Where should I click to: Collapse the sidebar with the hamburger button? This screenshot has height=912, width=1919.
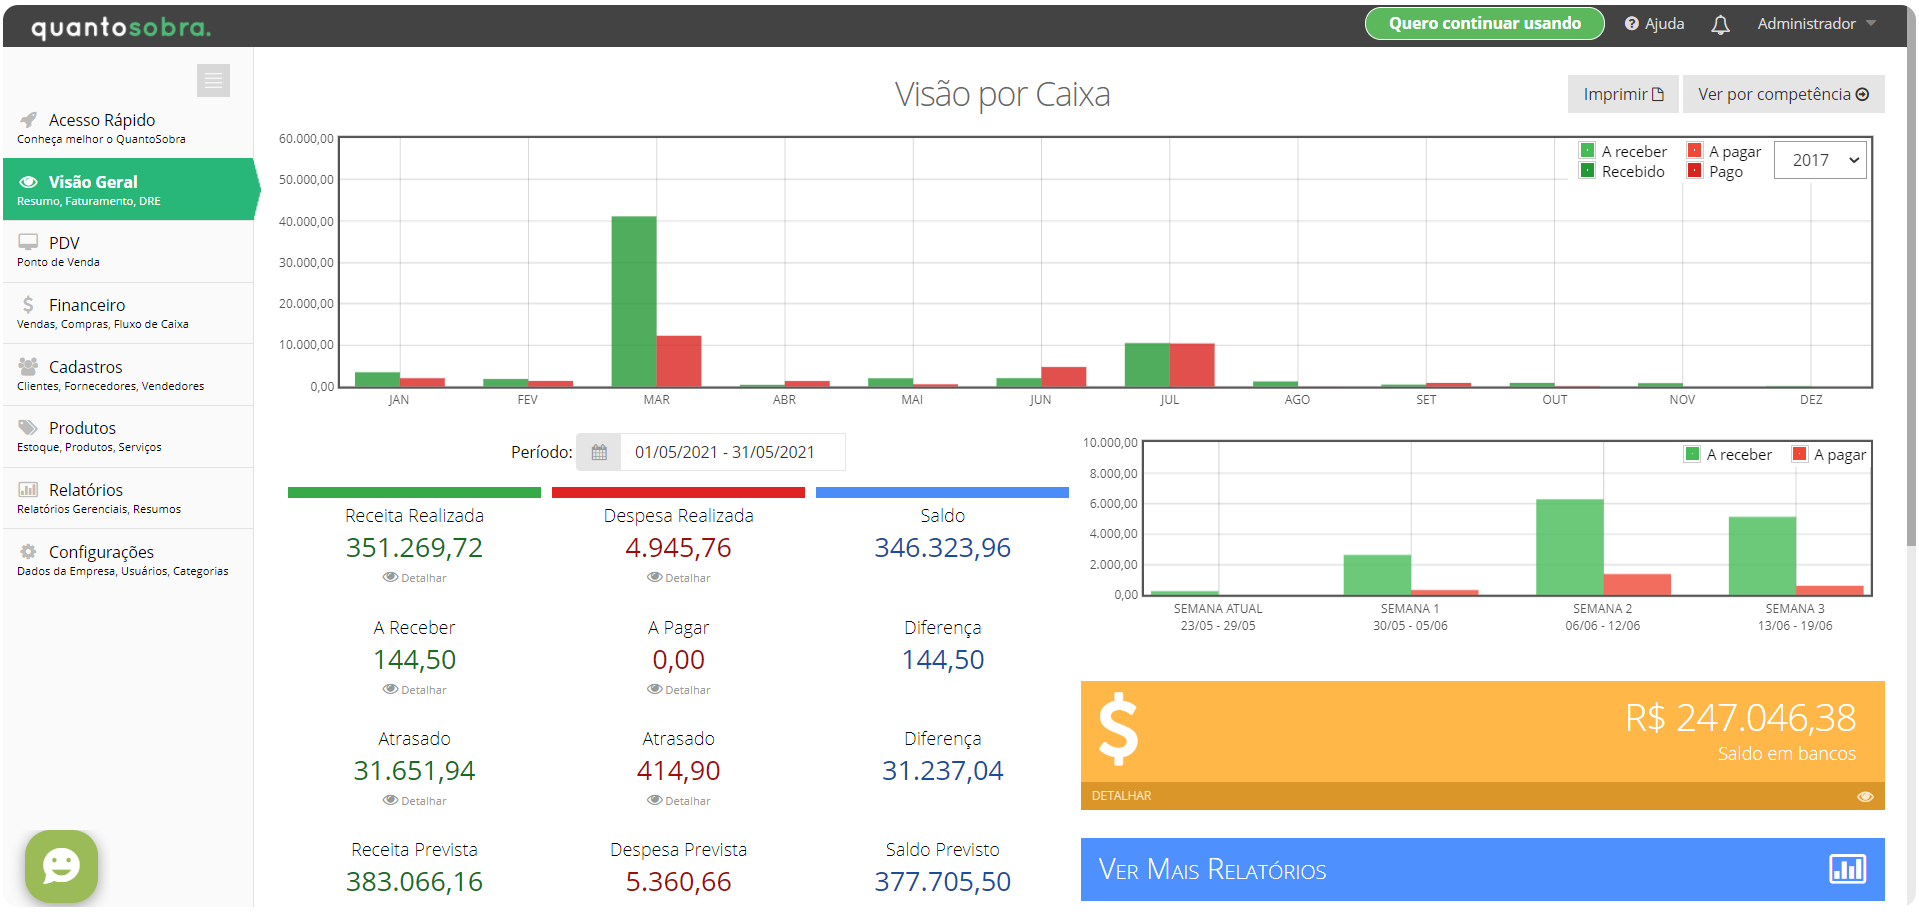[213, 80]
